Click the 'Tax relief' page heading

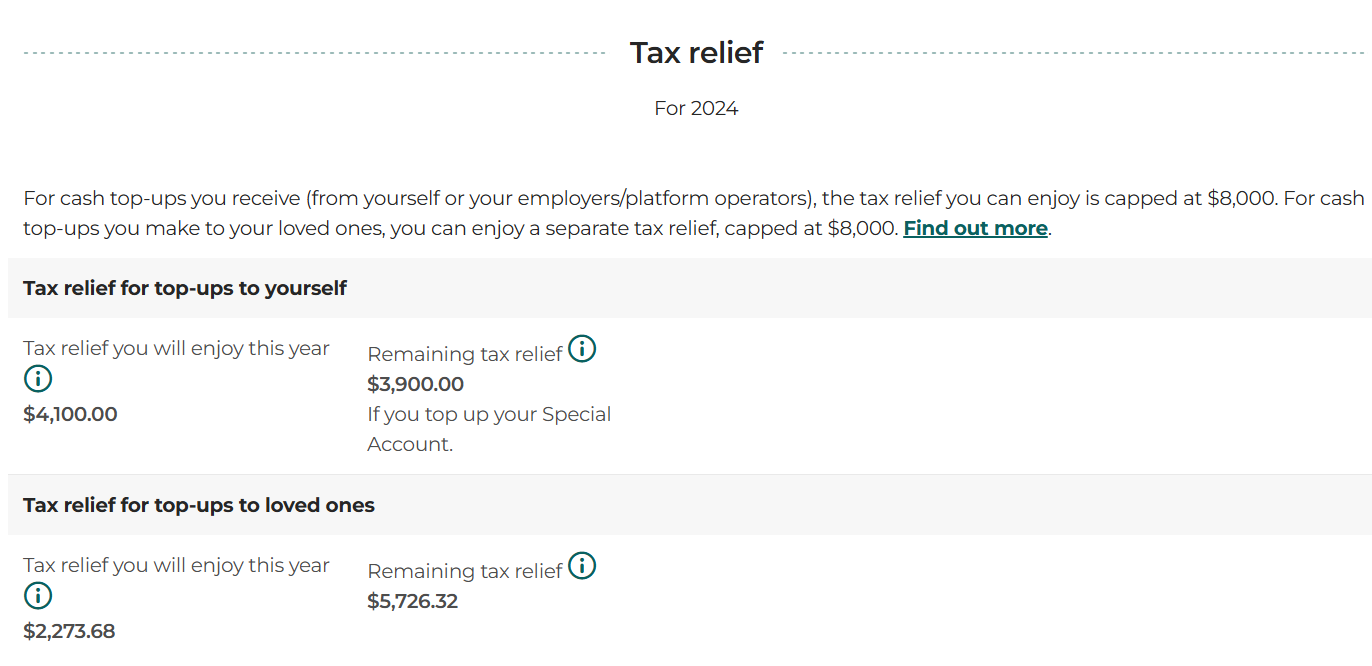696,53
